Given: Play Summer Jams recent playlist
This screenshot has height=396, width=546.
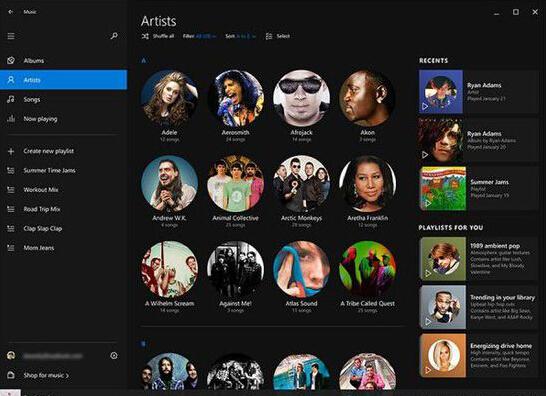Looking at the screenshot, I should (x=428, y=203).
